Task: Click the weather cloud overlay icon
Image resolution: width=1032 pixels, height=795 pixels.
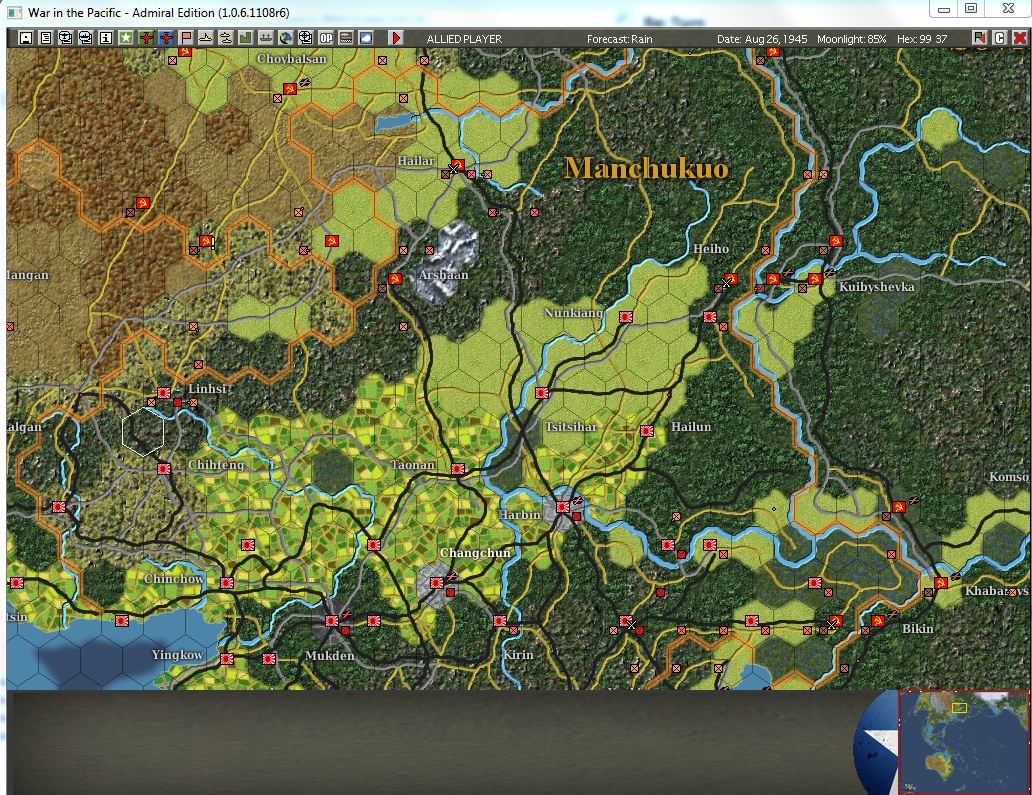Action: pos(366,38)
